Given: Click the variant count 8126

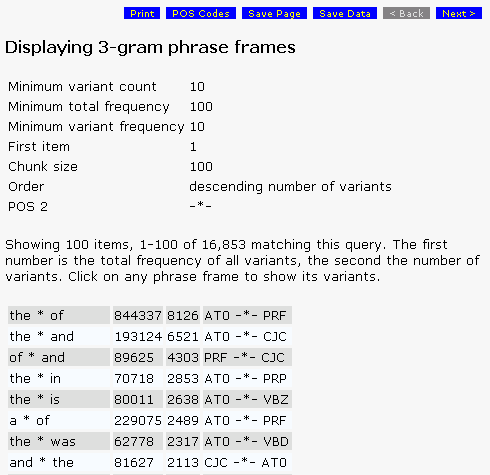Looking at the screenshot, I should click(183, 315).
